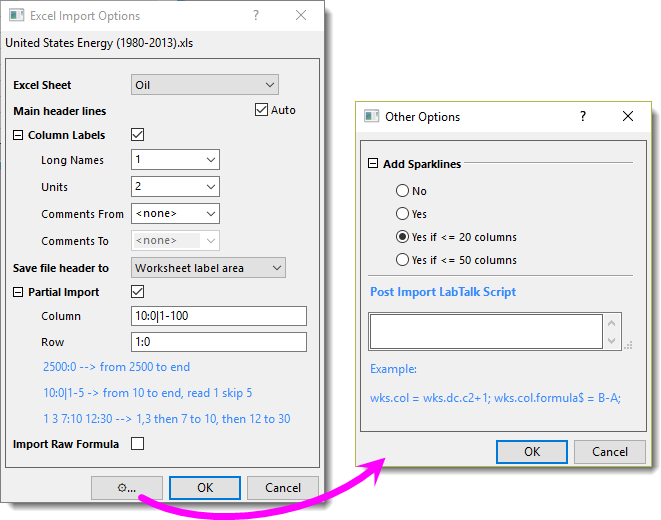661x520 pixels.
Task: Select the 'No' sparklines radio option
Action: coord(402,191)
